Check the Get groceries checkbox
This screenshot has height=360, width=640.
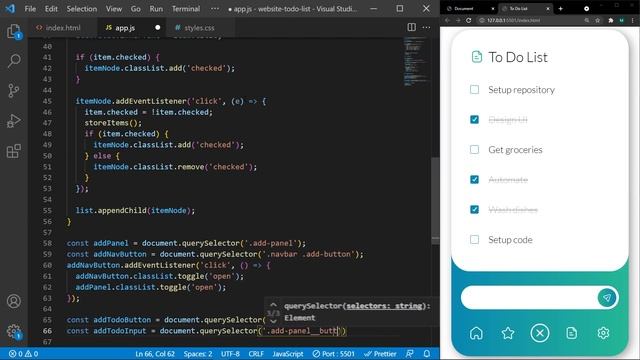474,149
